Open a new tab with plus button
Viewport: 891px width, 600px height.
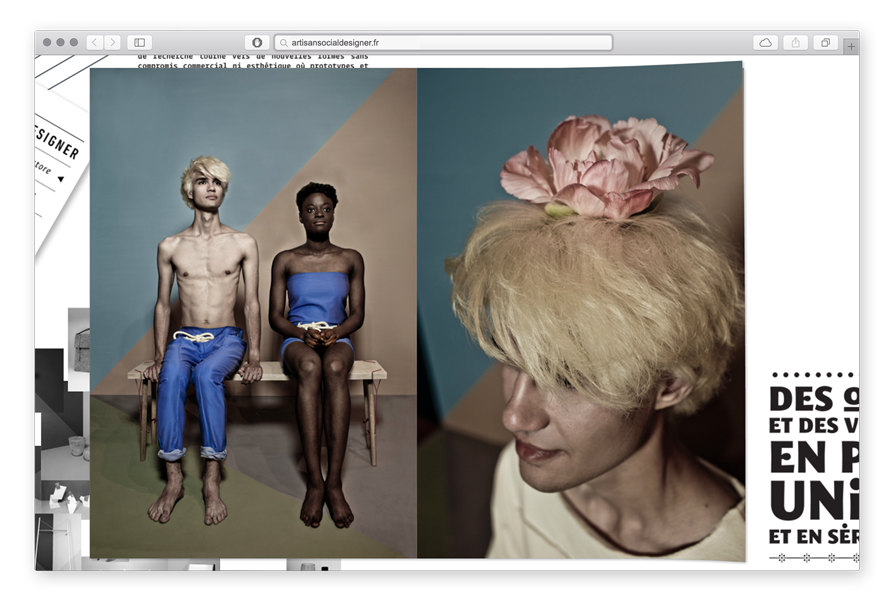850,47
